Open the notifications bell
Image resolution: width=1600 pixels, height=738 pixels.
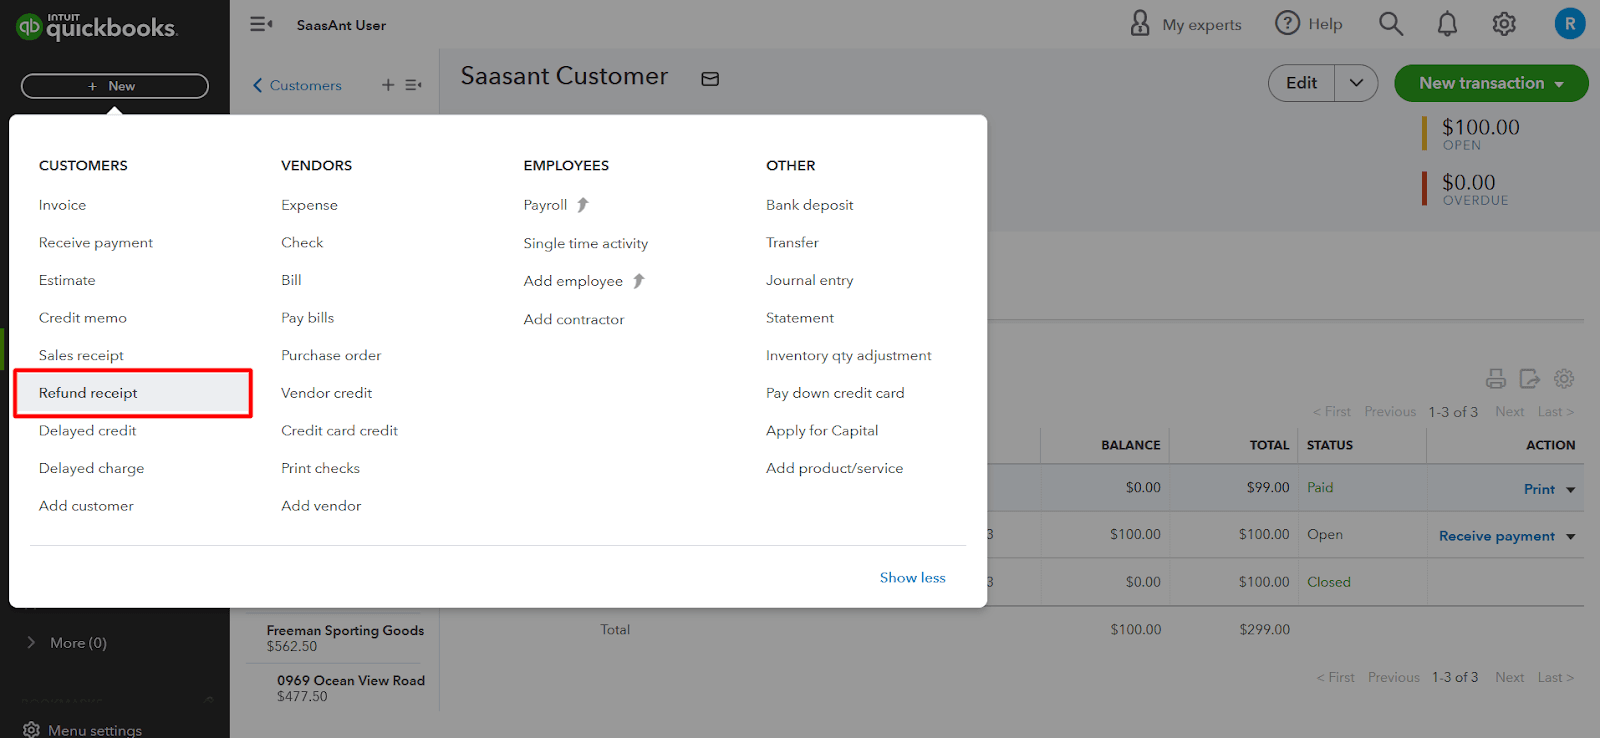pyautogui.click(x=1447, y=24)
